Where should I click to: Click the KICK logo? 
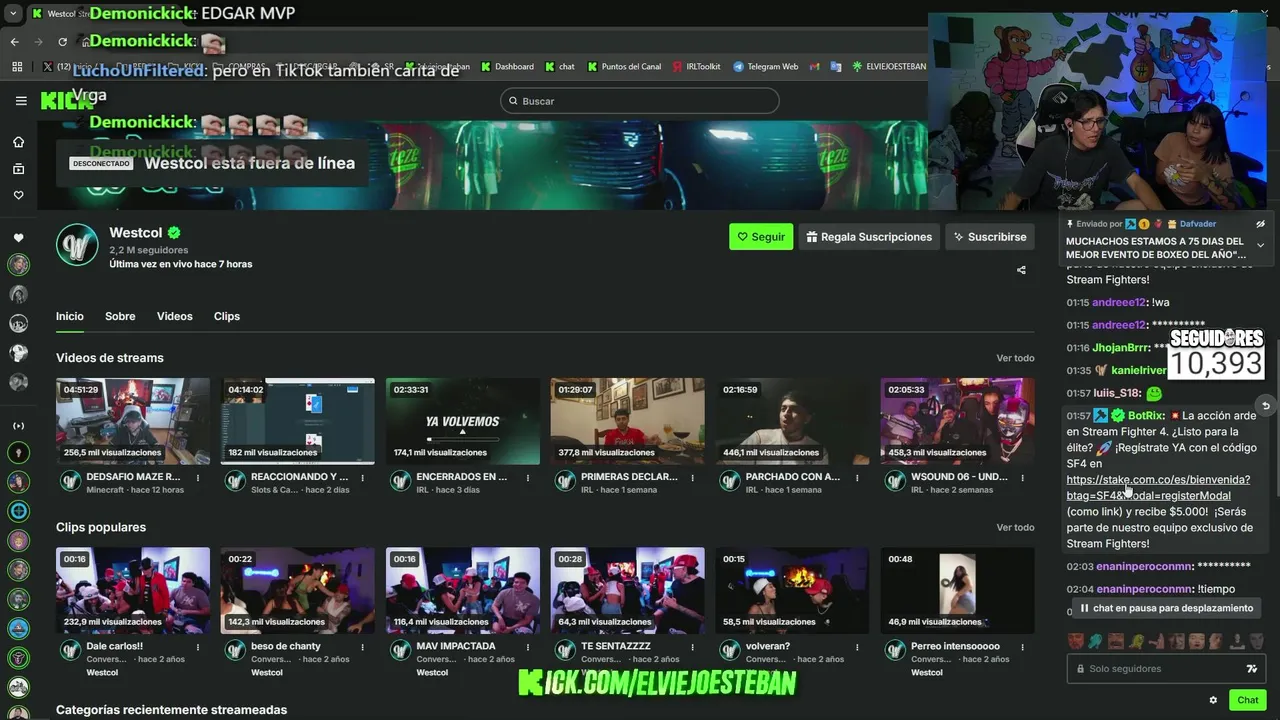tap(67, 101)
